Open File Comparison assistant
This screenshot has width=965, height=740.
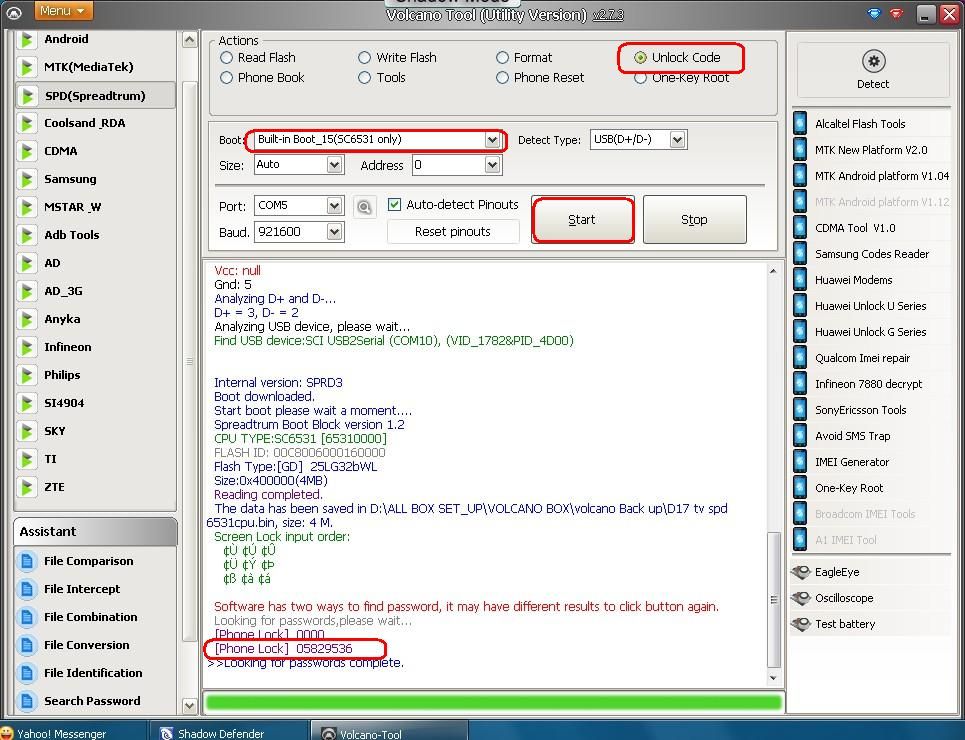tap(88, 561)
